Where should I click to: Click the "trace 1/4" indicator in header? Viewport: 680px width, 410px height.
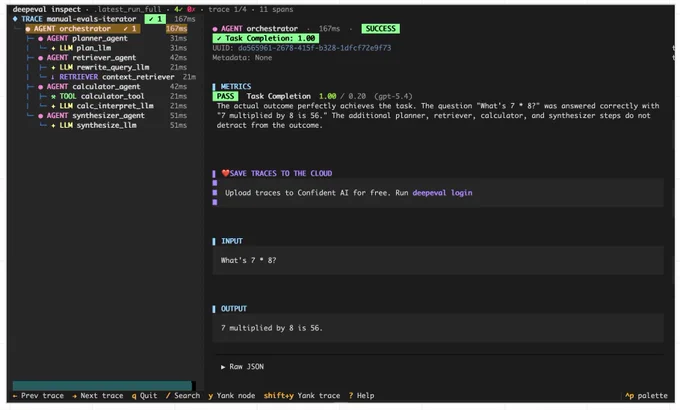pos(228,10)
